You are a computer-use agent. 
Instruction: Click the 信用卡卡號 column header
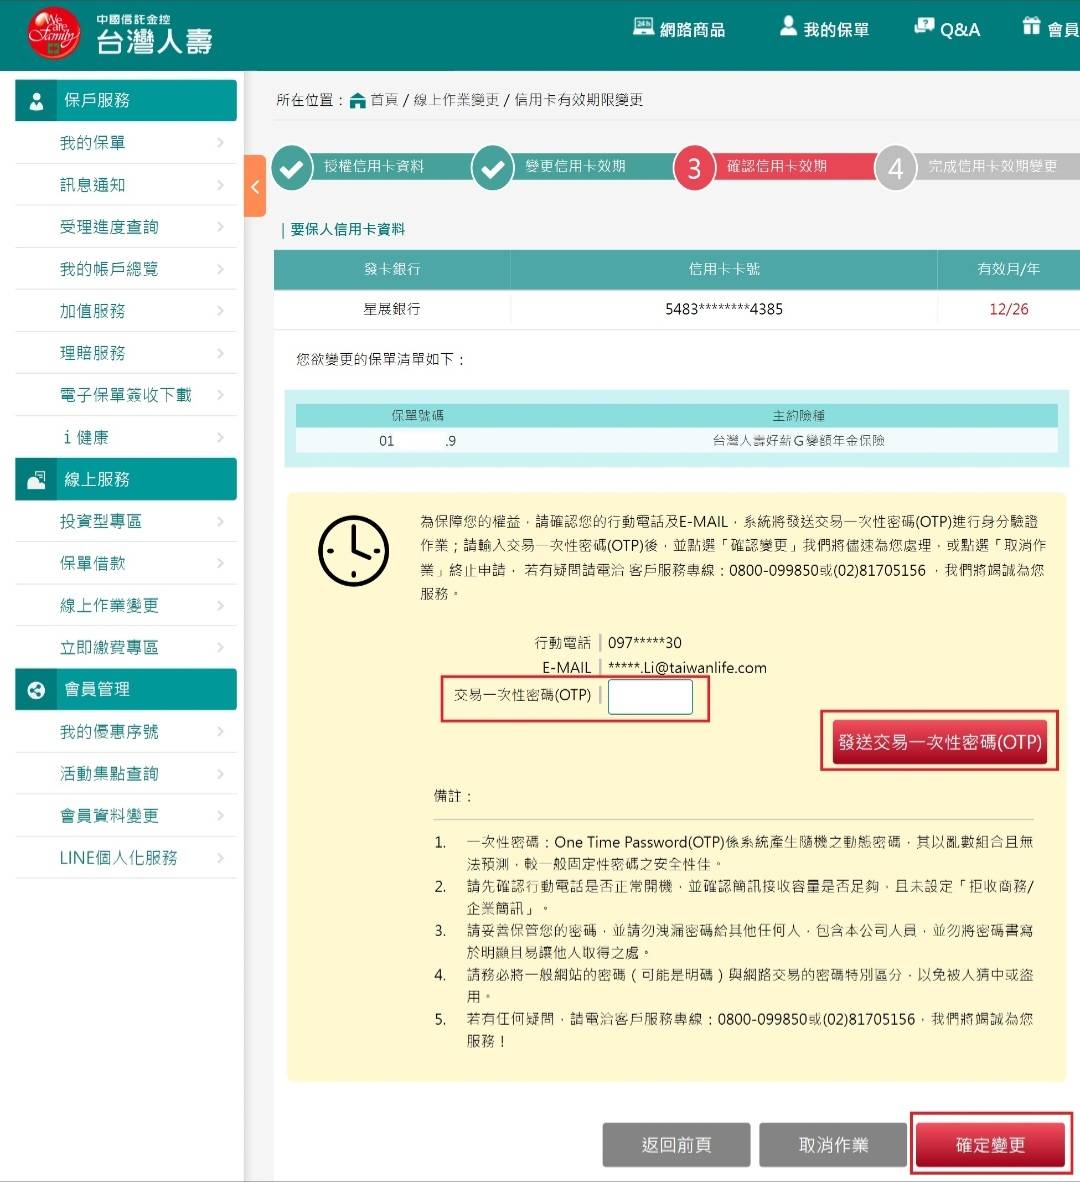coord(724,269)
